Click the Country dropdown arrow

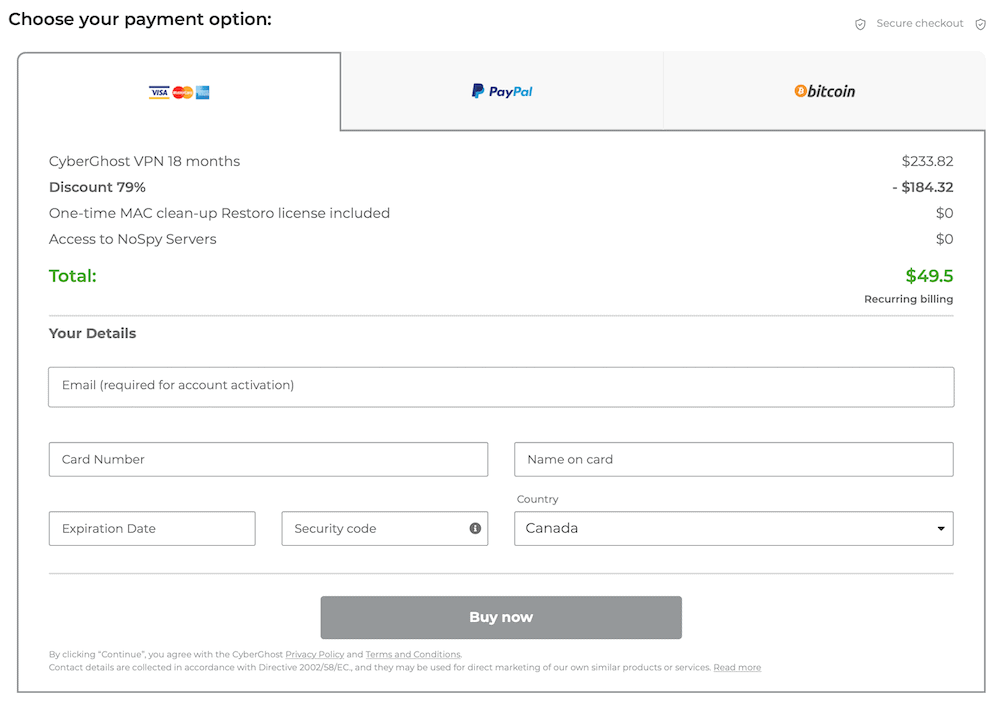[x=941, y=528]
